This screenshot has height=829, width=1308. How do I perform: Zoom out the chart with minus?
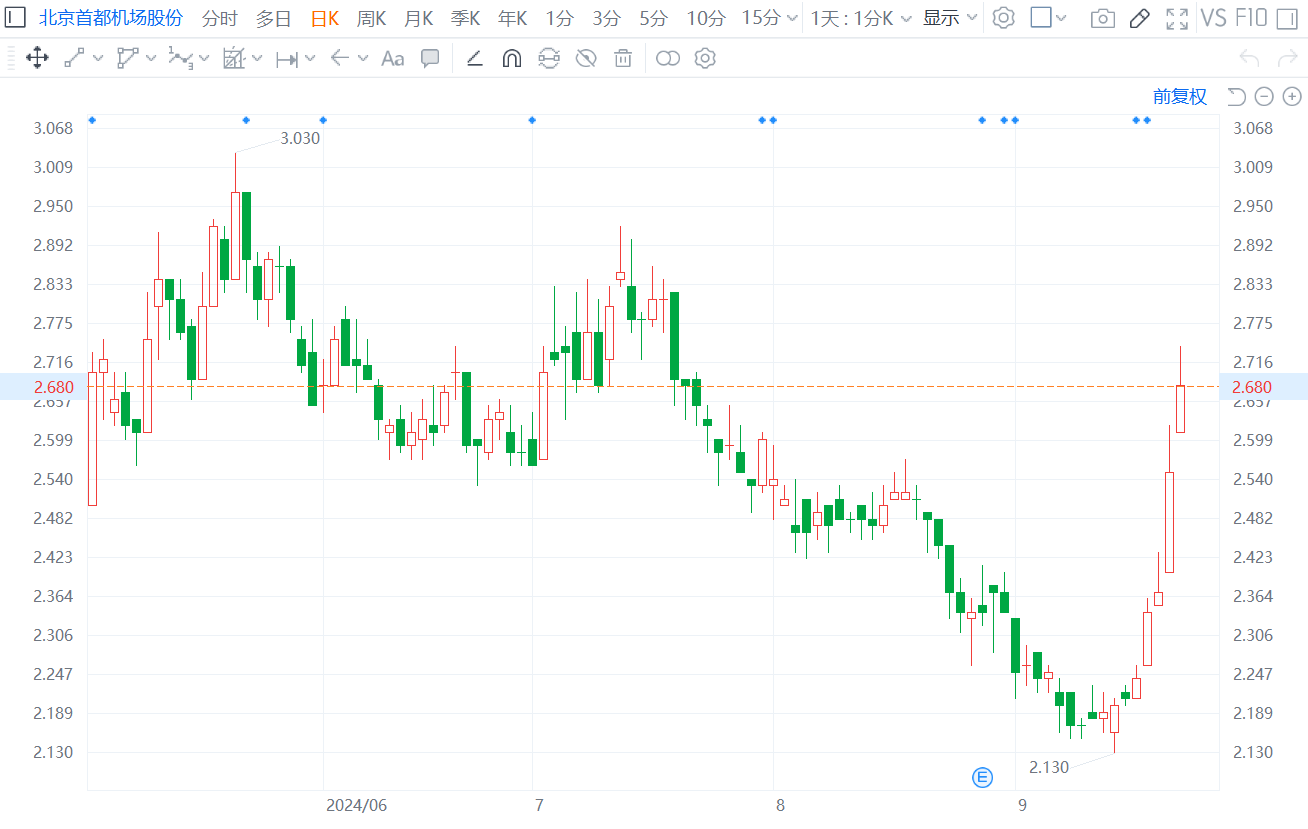[x=1264, y=96]
